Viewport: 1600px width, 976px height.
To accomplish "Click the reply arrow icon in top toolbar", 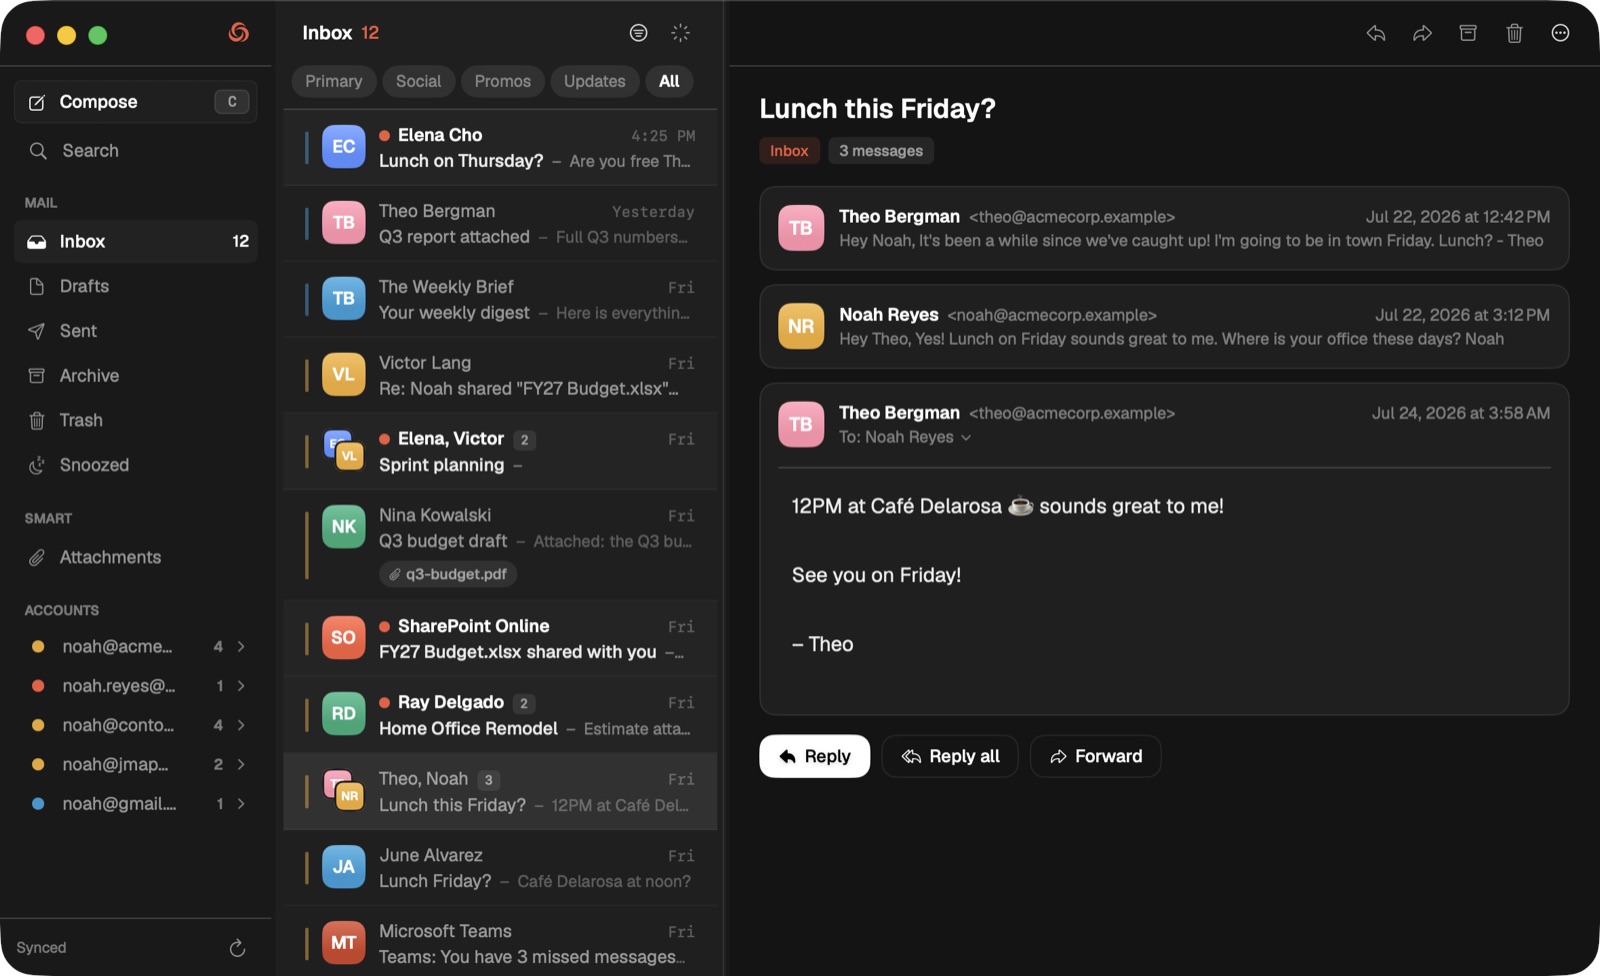I will pos(1376,33).
